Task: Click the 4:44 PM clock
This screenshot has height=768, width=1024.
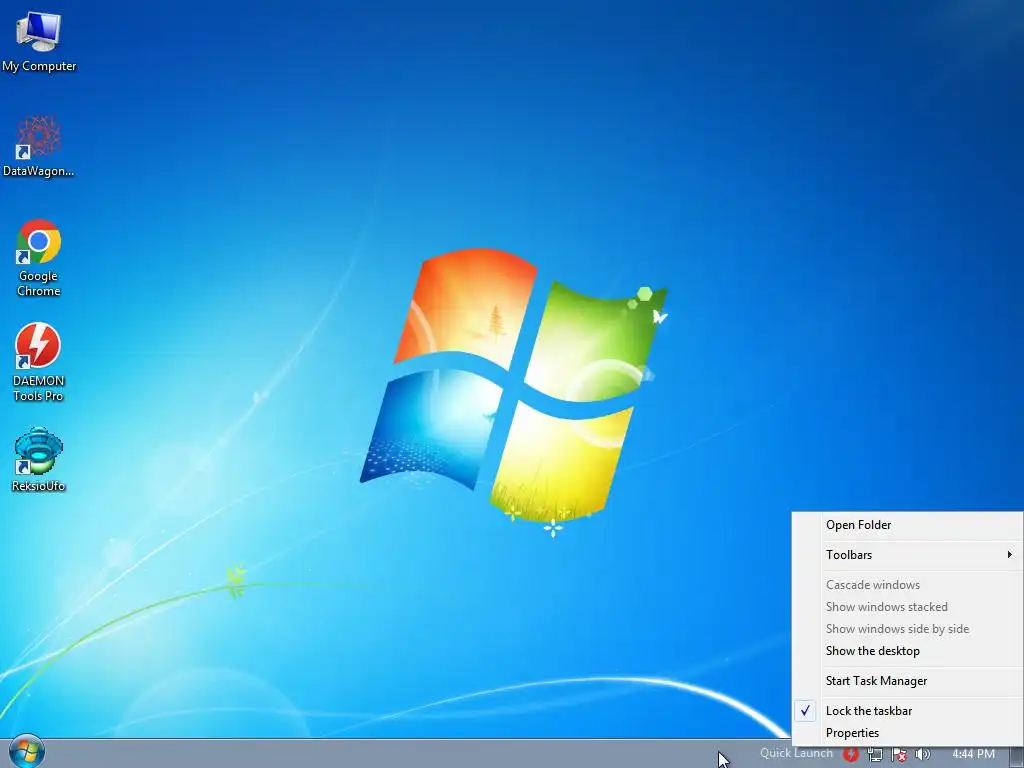Action: pyautogui.click(x=973, y=754)
